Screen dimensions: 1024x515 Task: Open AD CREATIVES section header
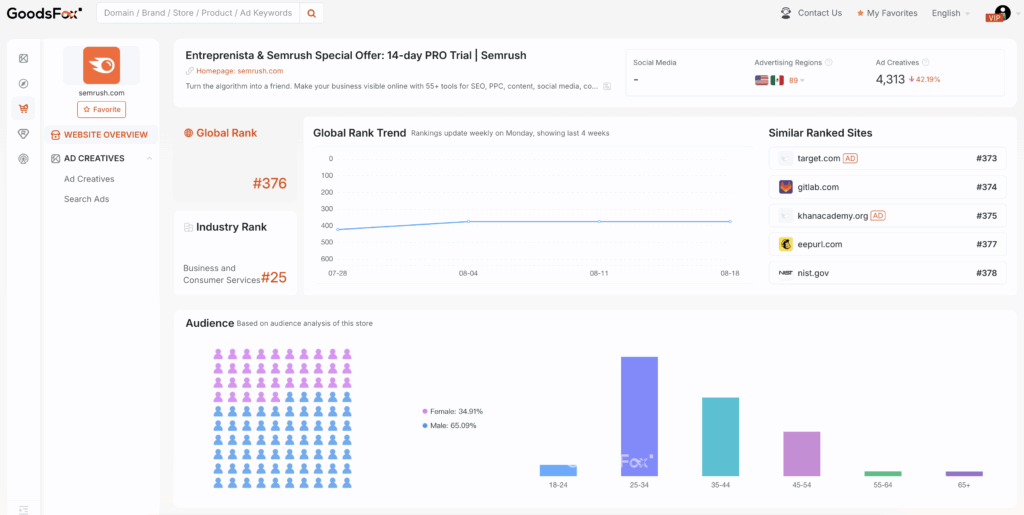coord(101,159)
